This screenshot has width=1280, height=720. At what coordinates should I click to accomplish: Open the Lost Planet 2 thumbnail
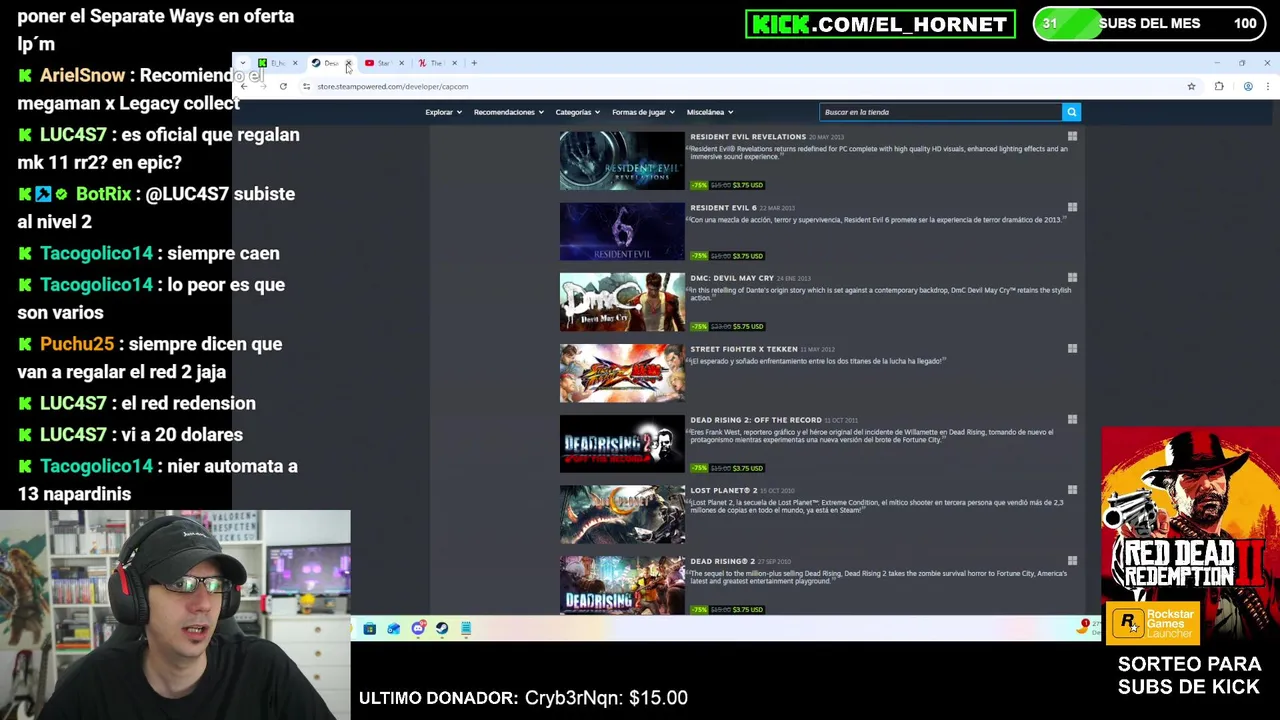tap(622, 515)
